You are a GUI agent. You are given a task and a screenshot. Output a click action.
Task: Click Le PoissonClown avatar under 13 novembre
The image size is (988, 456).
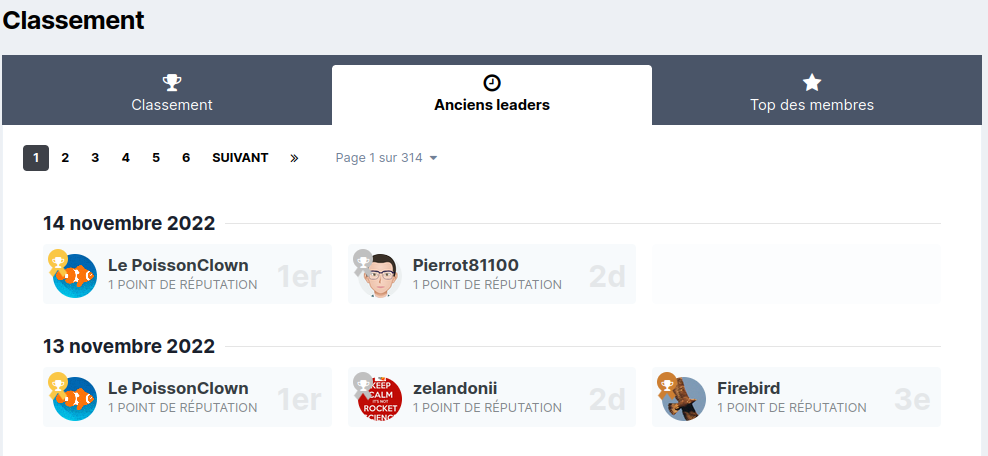click(x=75, y=399)
